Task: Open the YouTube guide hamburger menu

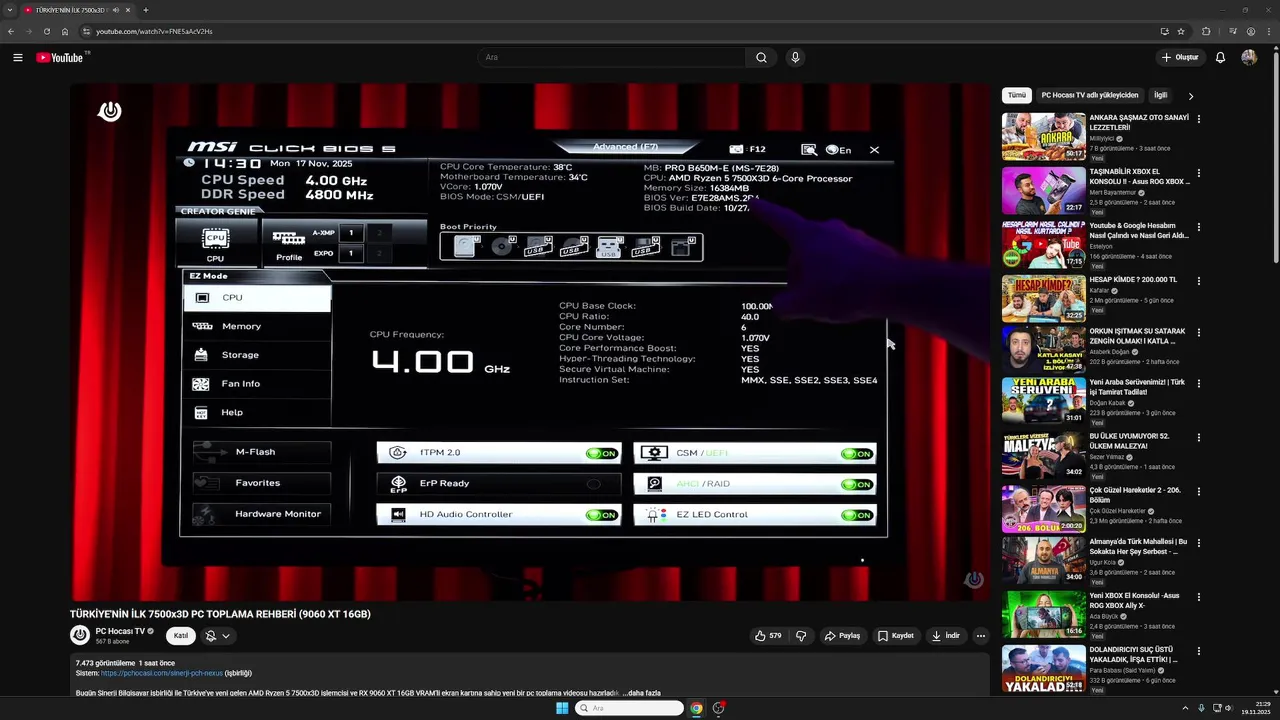Action: (17, 57)
